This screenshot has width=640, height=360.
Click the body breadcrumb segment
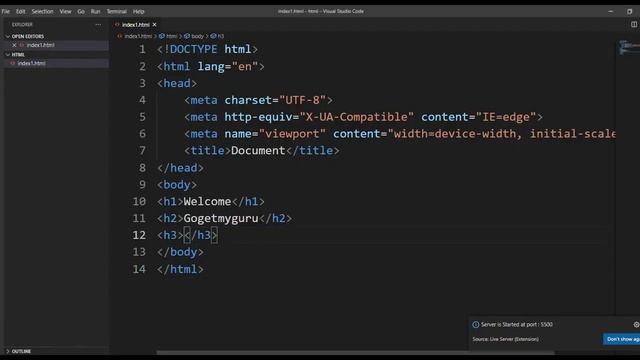tap(197, 36)
